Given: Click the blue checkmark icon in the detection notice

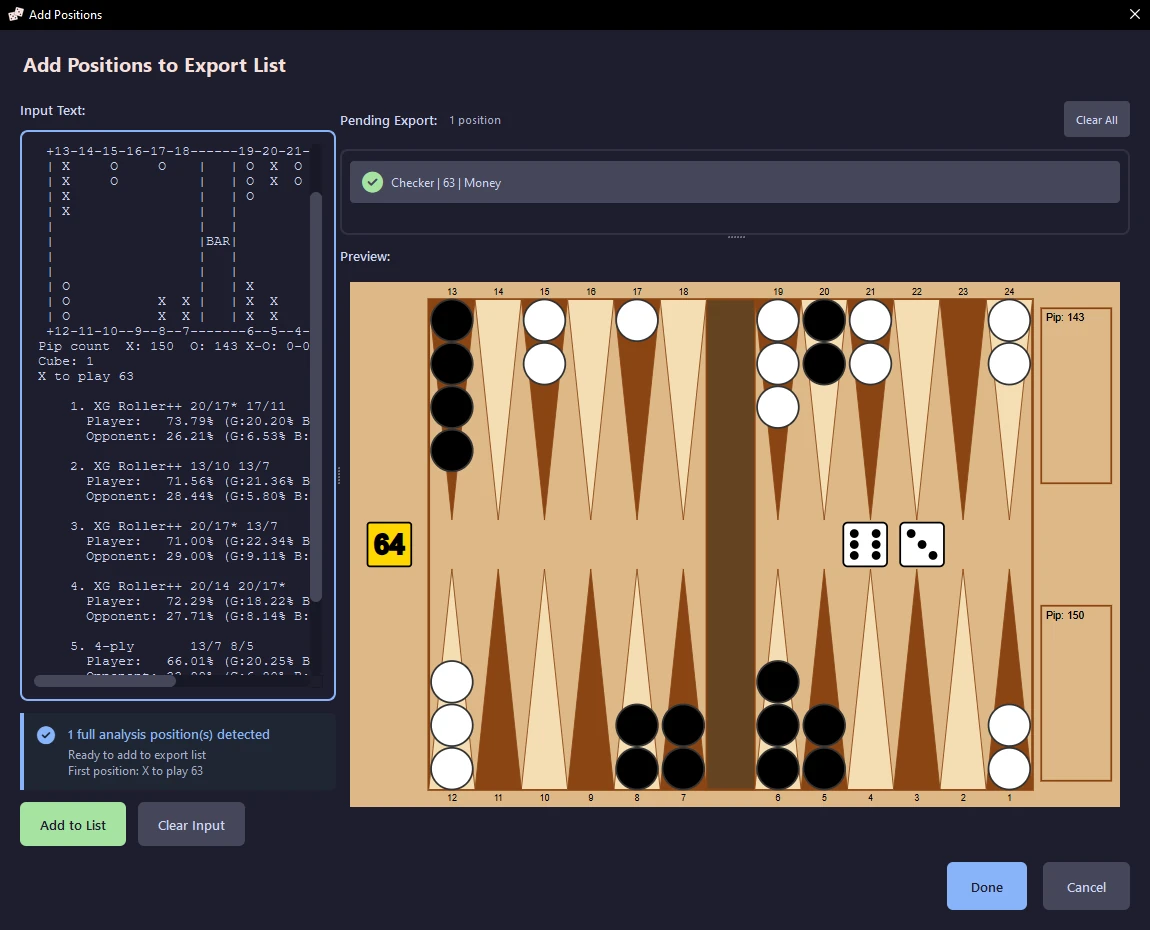Looking at the screenshot, I should (46, 735).
